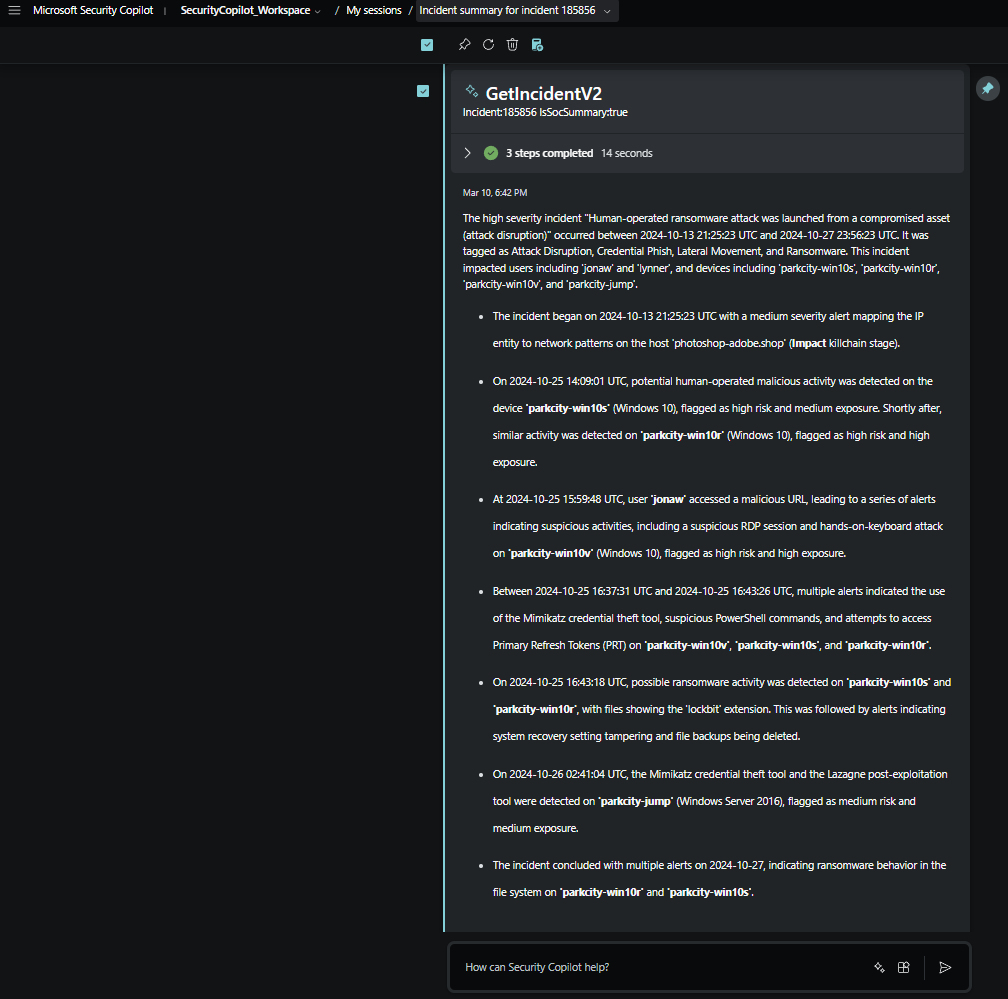Send the prompt with the arrow icon
The height and width of the screenshot is (999, 1008).
tap(945, 967)
